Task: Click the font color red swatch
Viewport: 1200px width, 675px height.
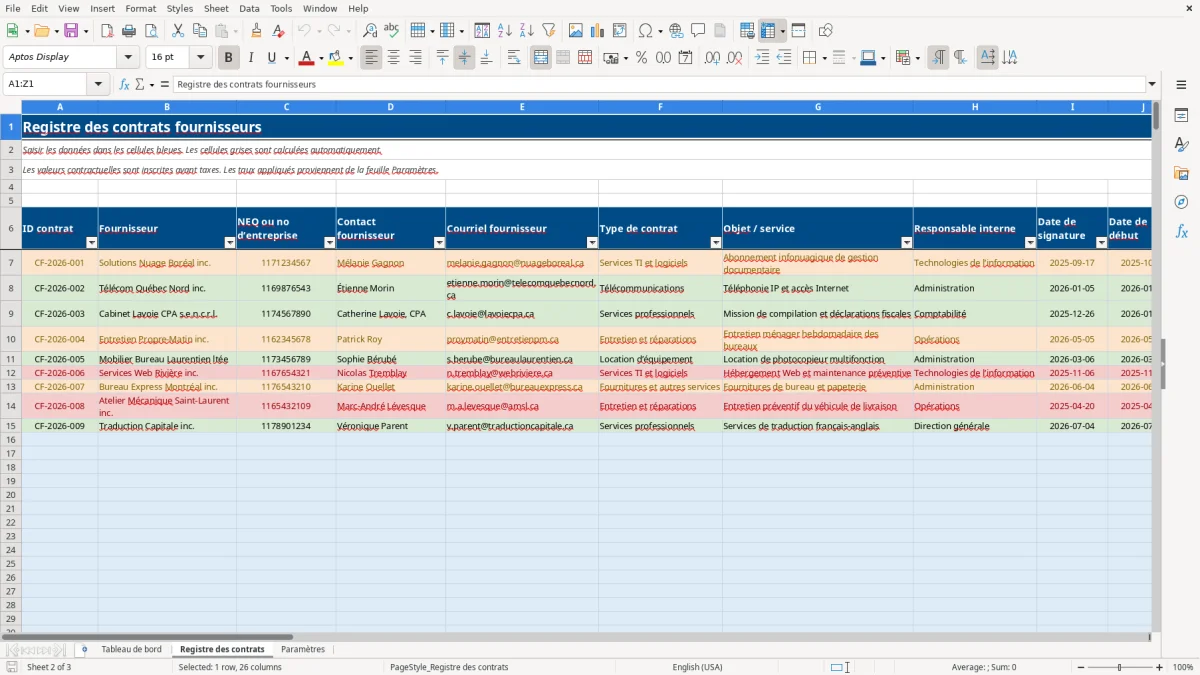Action: tap(306, 58)
